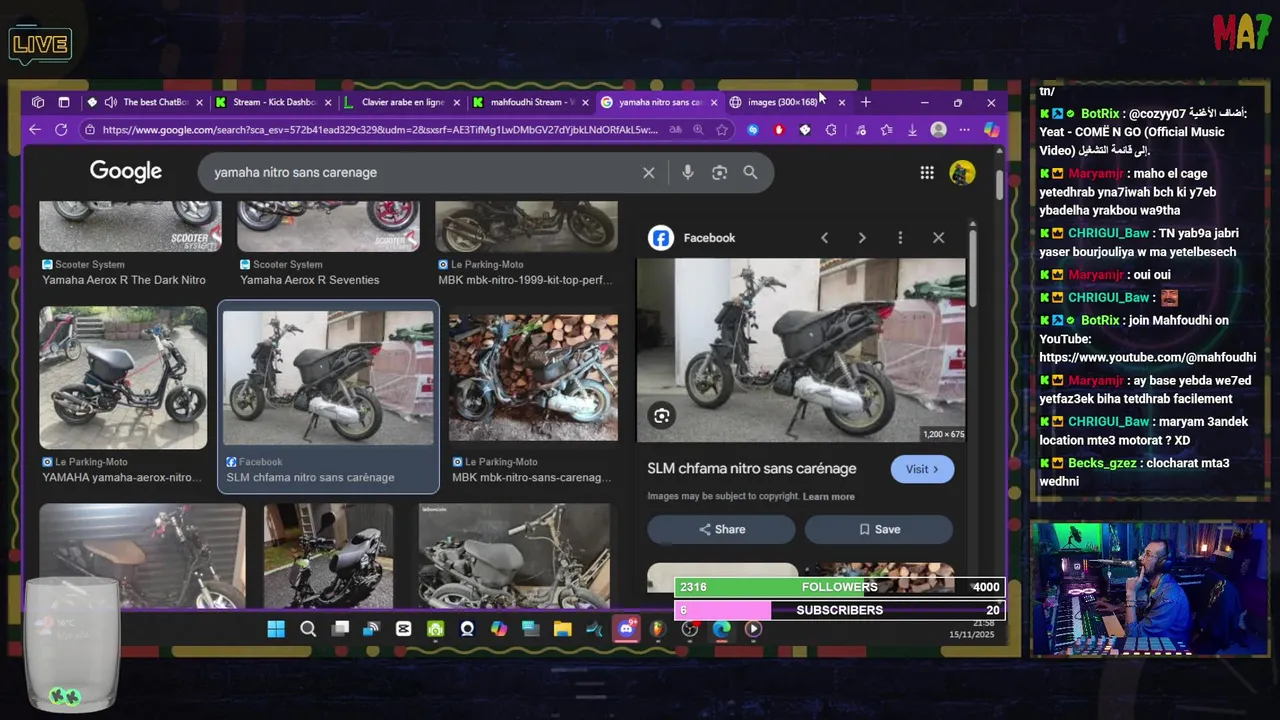Open the Learn more copyright link
This screenshot has width=1280, height=720.
[x=829, y=496]
